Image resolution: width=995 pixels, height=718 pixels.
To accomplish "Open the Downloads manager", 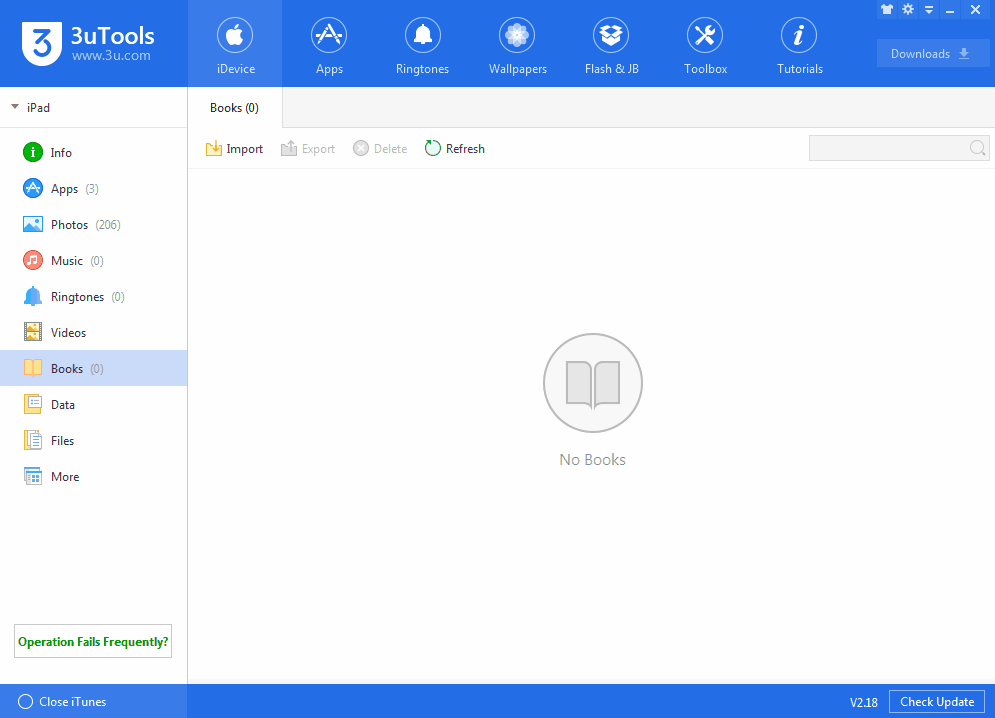I will (x=933, y=53).
